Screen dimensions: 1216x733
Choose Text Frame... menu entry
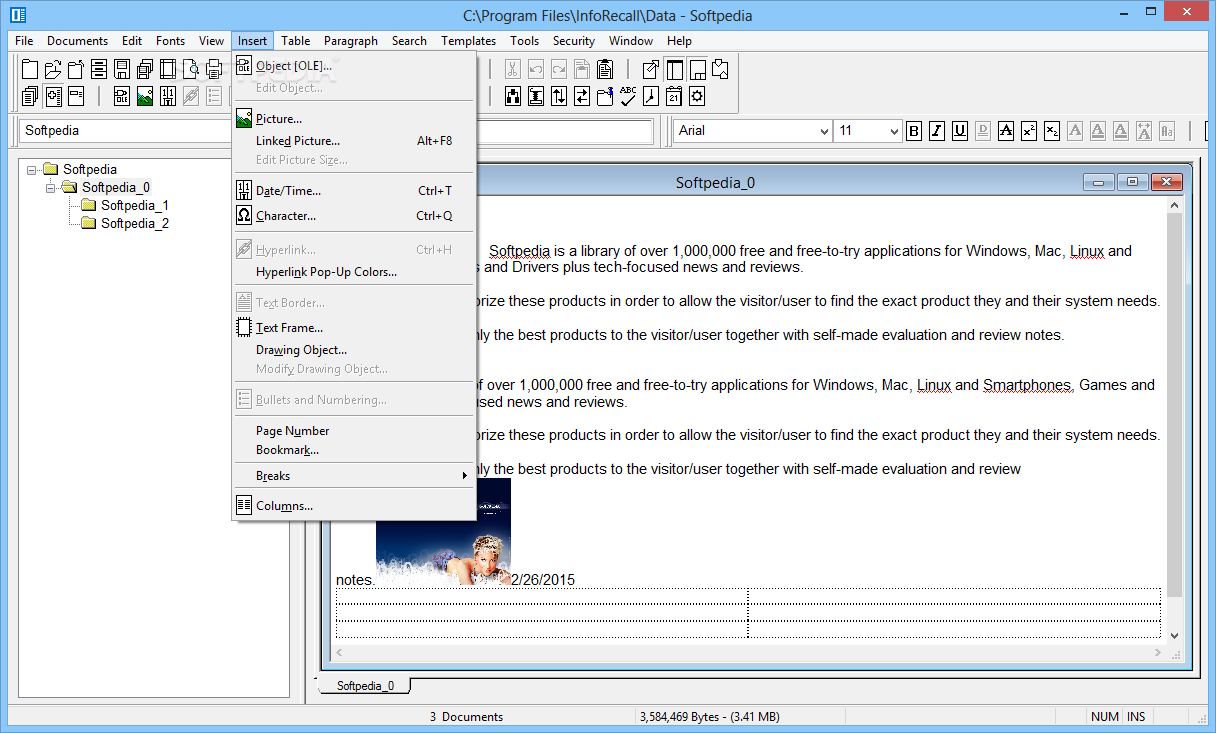pyautogui.click(x=354, y=327)
